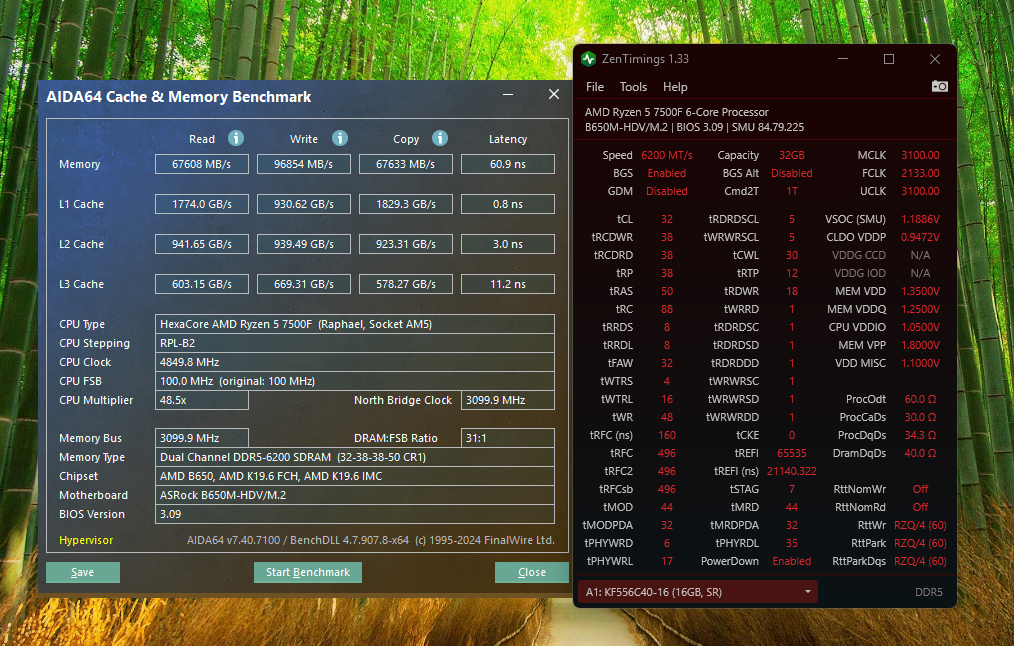The height and width of the screenshot is (646, 1014).
Task: Click the ZenTimings app logo icon
Action: pos(588,59)
